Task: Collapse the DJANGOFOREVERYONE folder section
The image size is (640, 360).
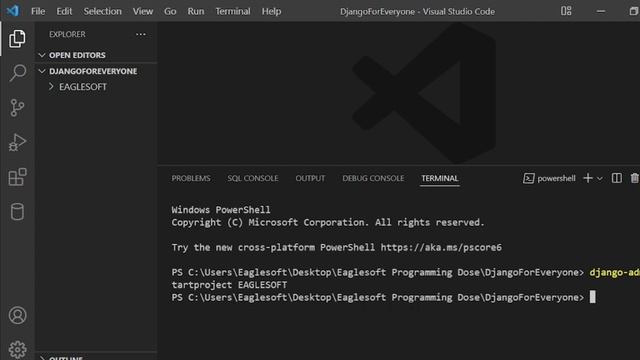Action: pos(42,71)
